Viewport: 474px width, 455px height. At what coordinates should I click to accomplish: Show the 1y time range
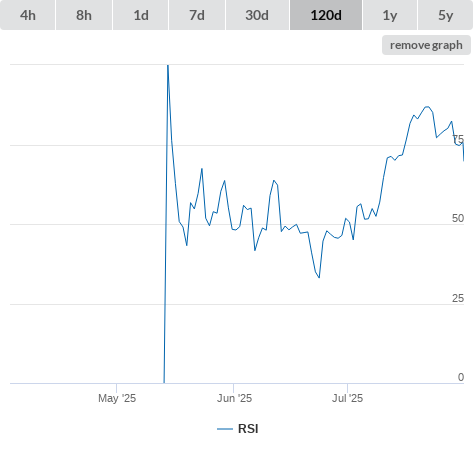tap(390, 15)
